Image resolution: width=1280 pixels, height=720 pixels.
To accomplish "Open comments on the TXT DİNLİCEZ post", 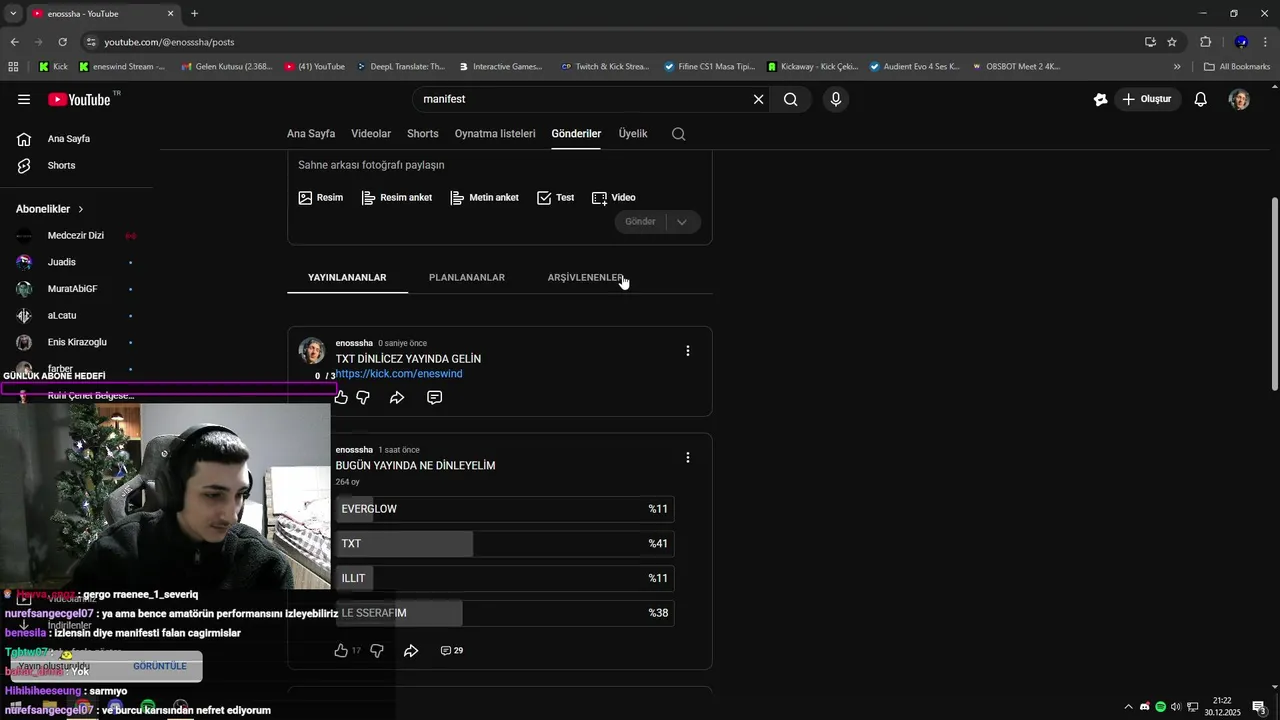I will tap(434, 397).
